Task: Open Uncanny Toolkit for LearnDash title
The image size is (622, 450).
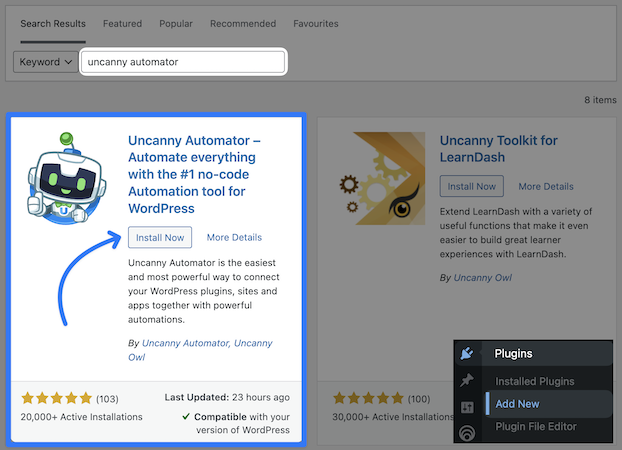Action: pos(498,149)
